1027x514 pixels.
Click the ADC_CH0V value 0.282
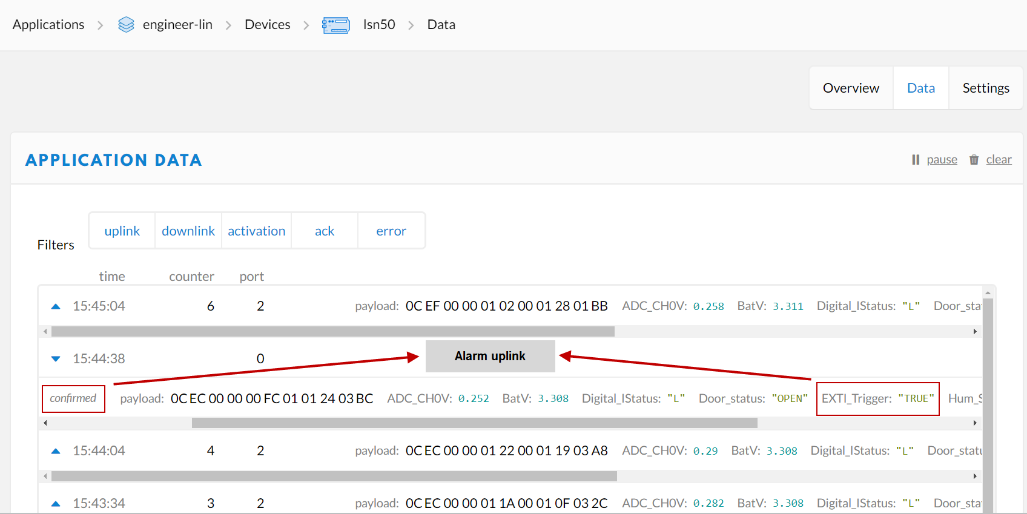coord(709,503)
